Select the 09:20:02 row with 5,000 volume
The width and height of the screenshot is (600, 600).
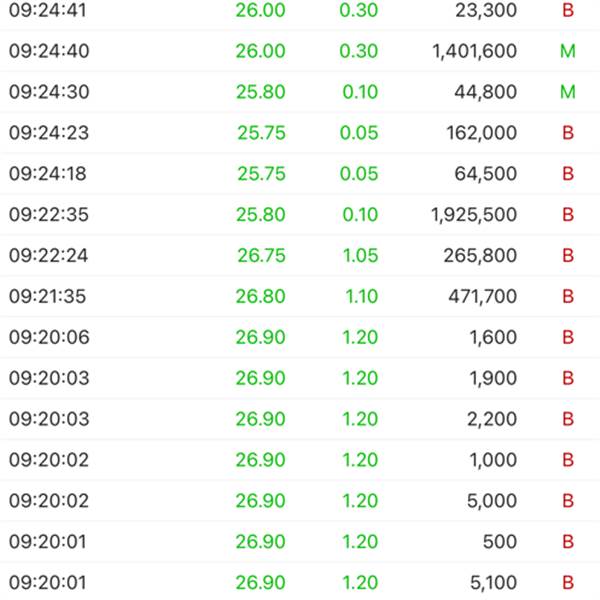300,501
